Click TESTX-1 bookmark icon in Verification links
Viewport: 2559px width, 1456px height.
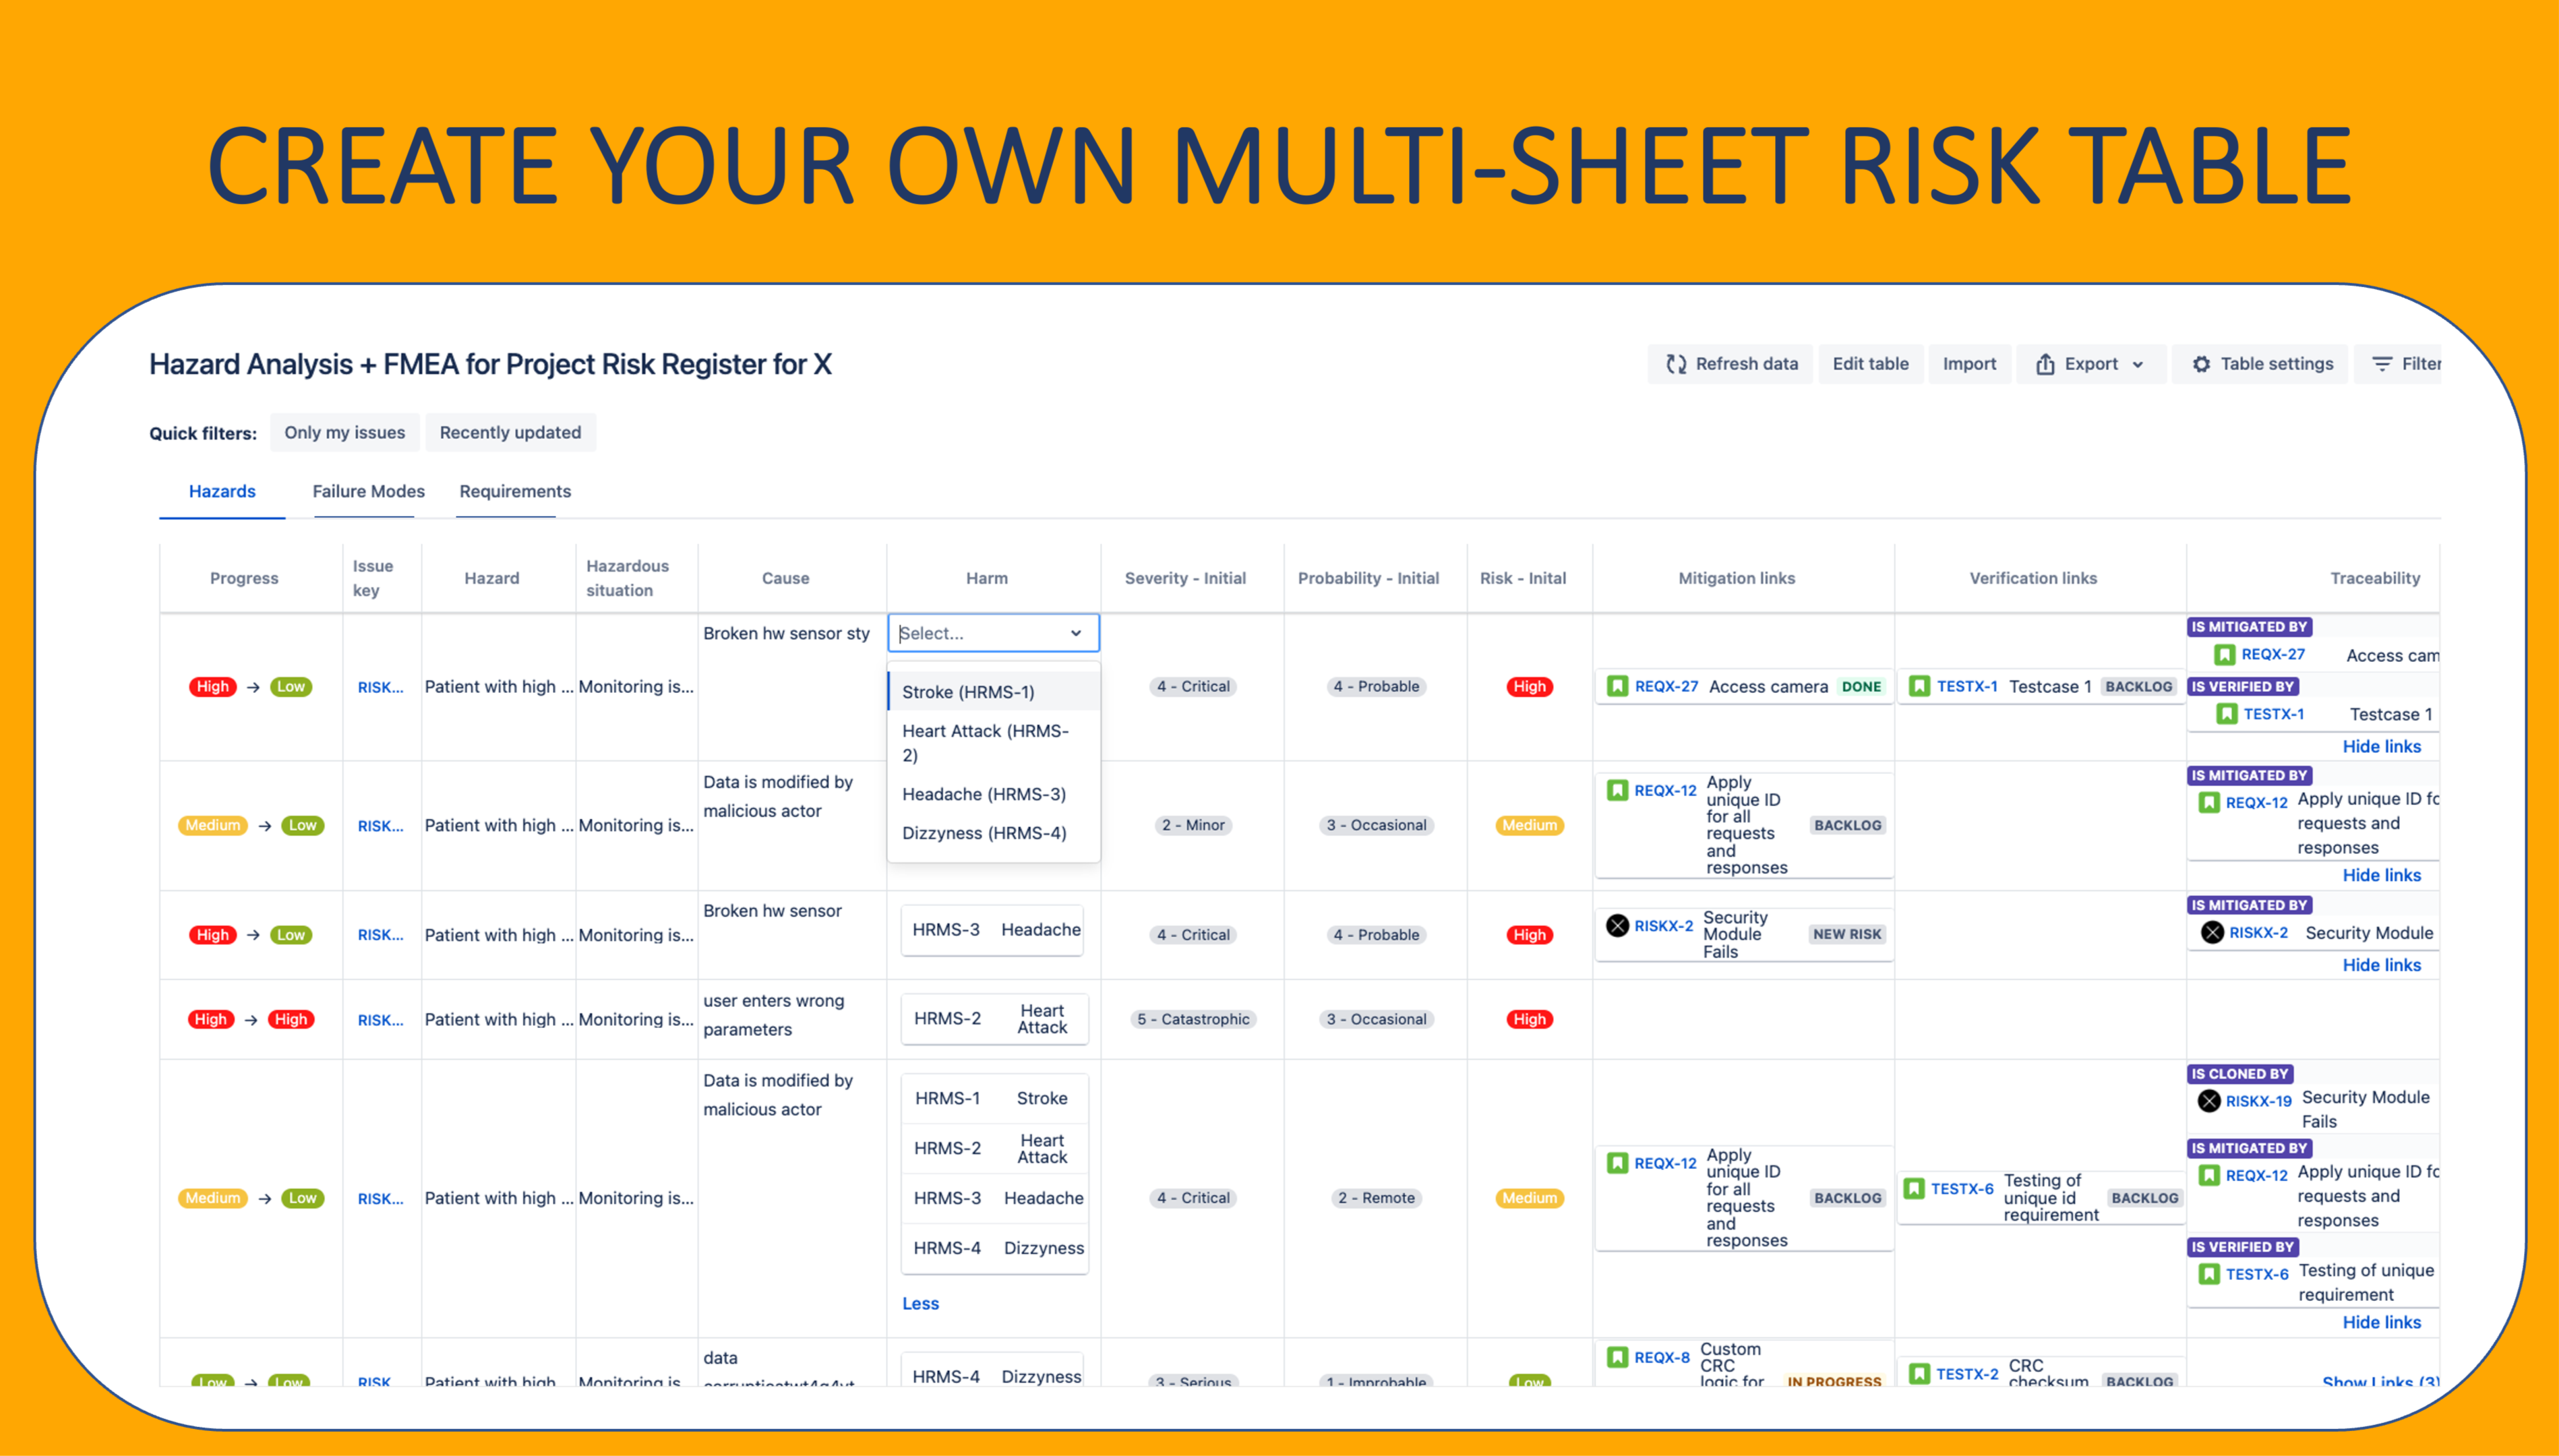point(1919,686)
